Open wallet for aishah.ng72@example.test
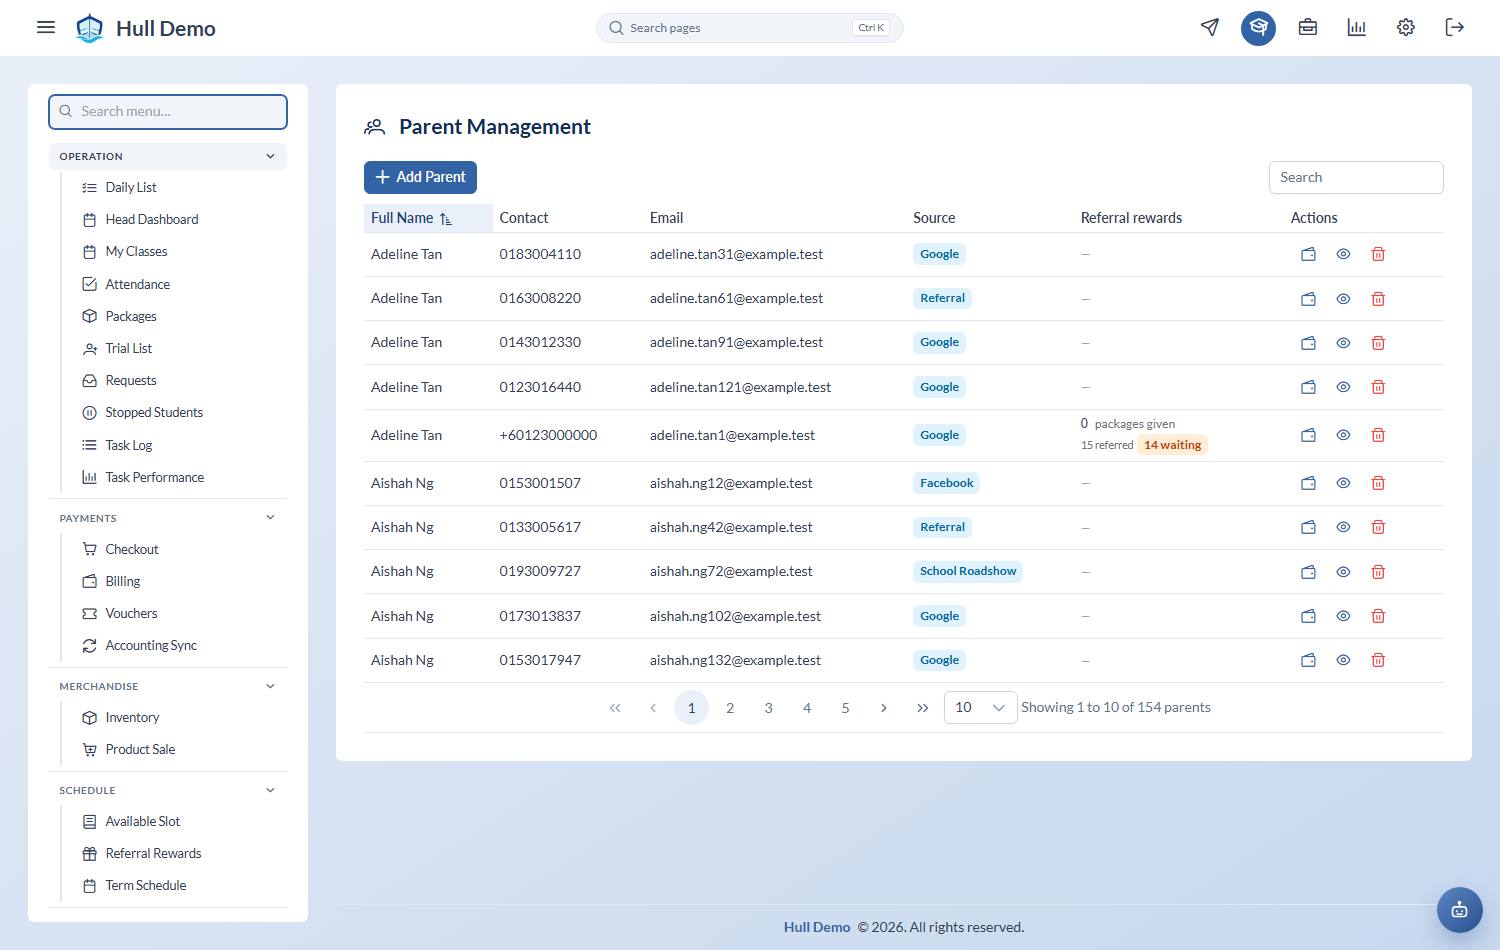The width and height of the screenshot is (1500, 950). (x=1308, y=572)
